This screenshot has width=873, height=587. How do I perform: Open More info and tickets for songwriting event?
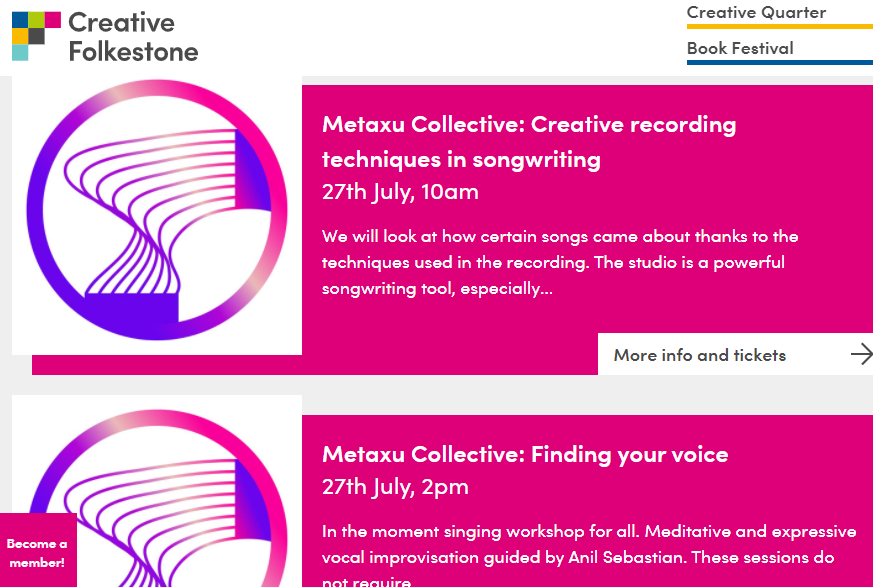click(x=735, y=354)
